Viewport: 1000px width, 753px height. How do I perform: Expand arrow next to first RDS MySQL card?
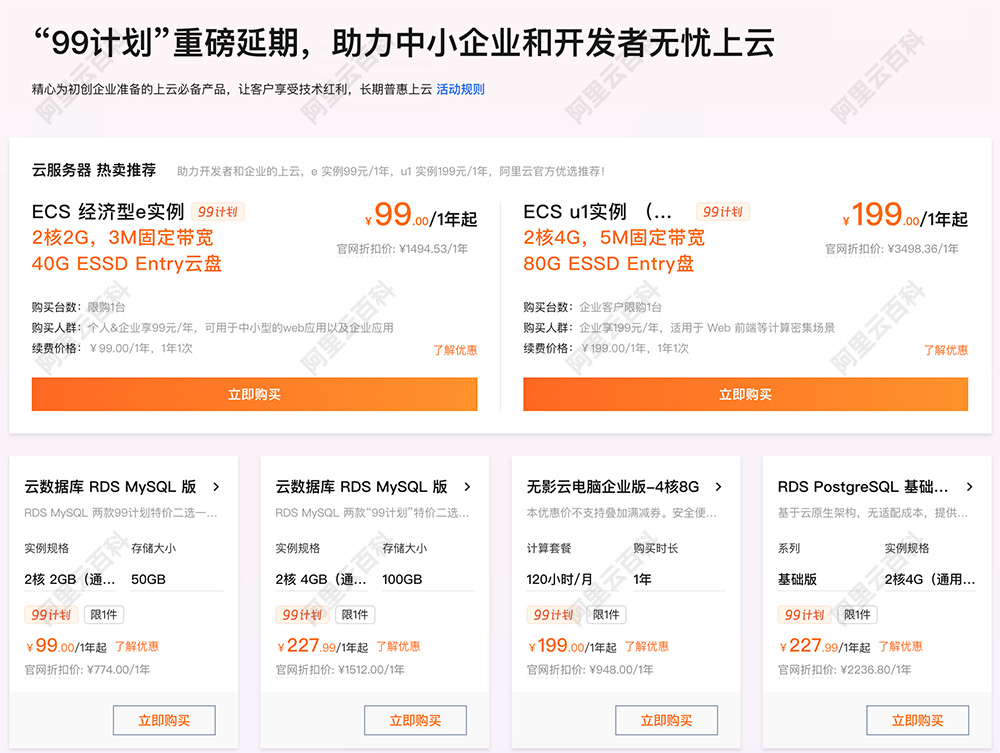click(x=216, y=487)
